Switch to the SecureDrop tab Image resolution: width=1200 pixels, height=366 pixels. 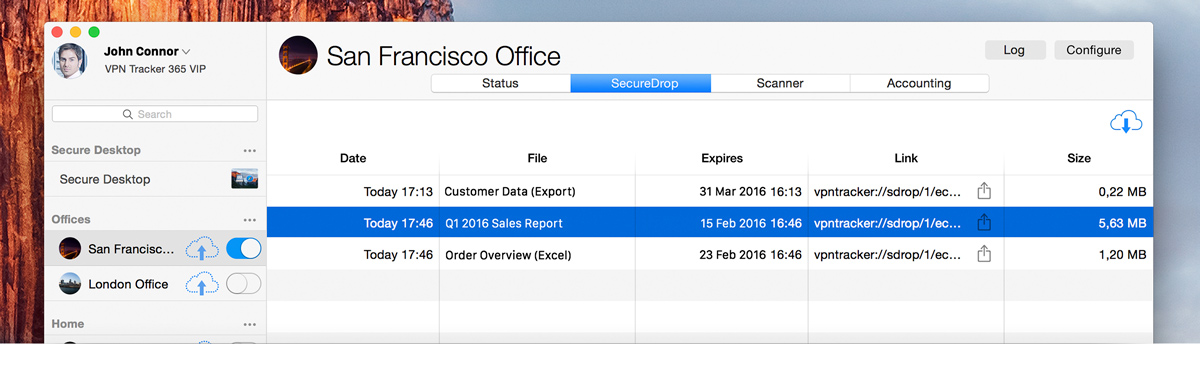(x=640, y=83)
